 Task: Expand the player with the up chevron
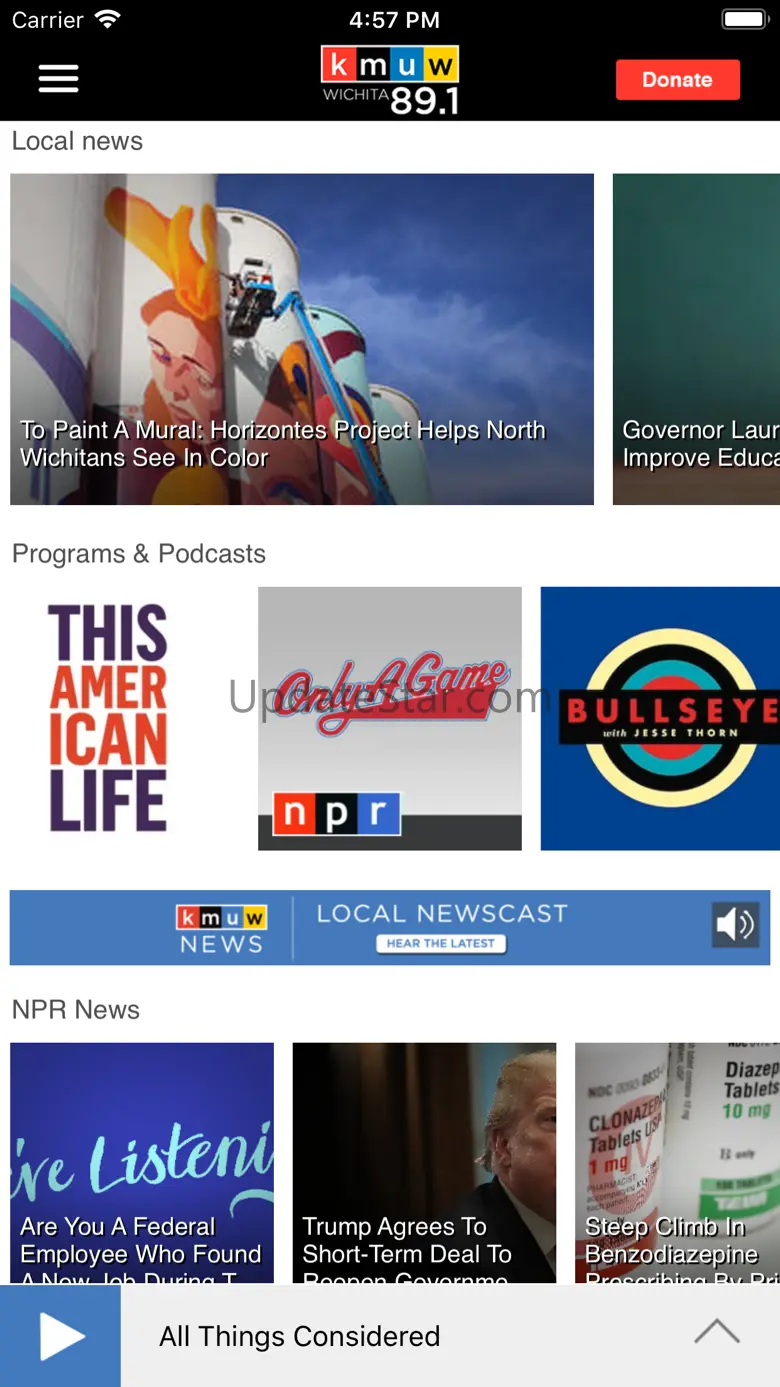tap(717, 1332)
